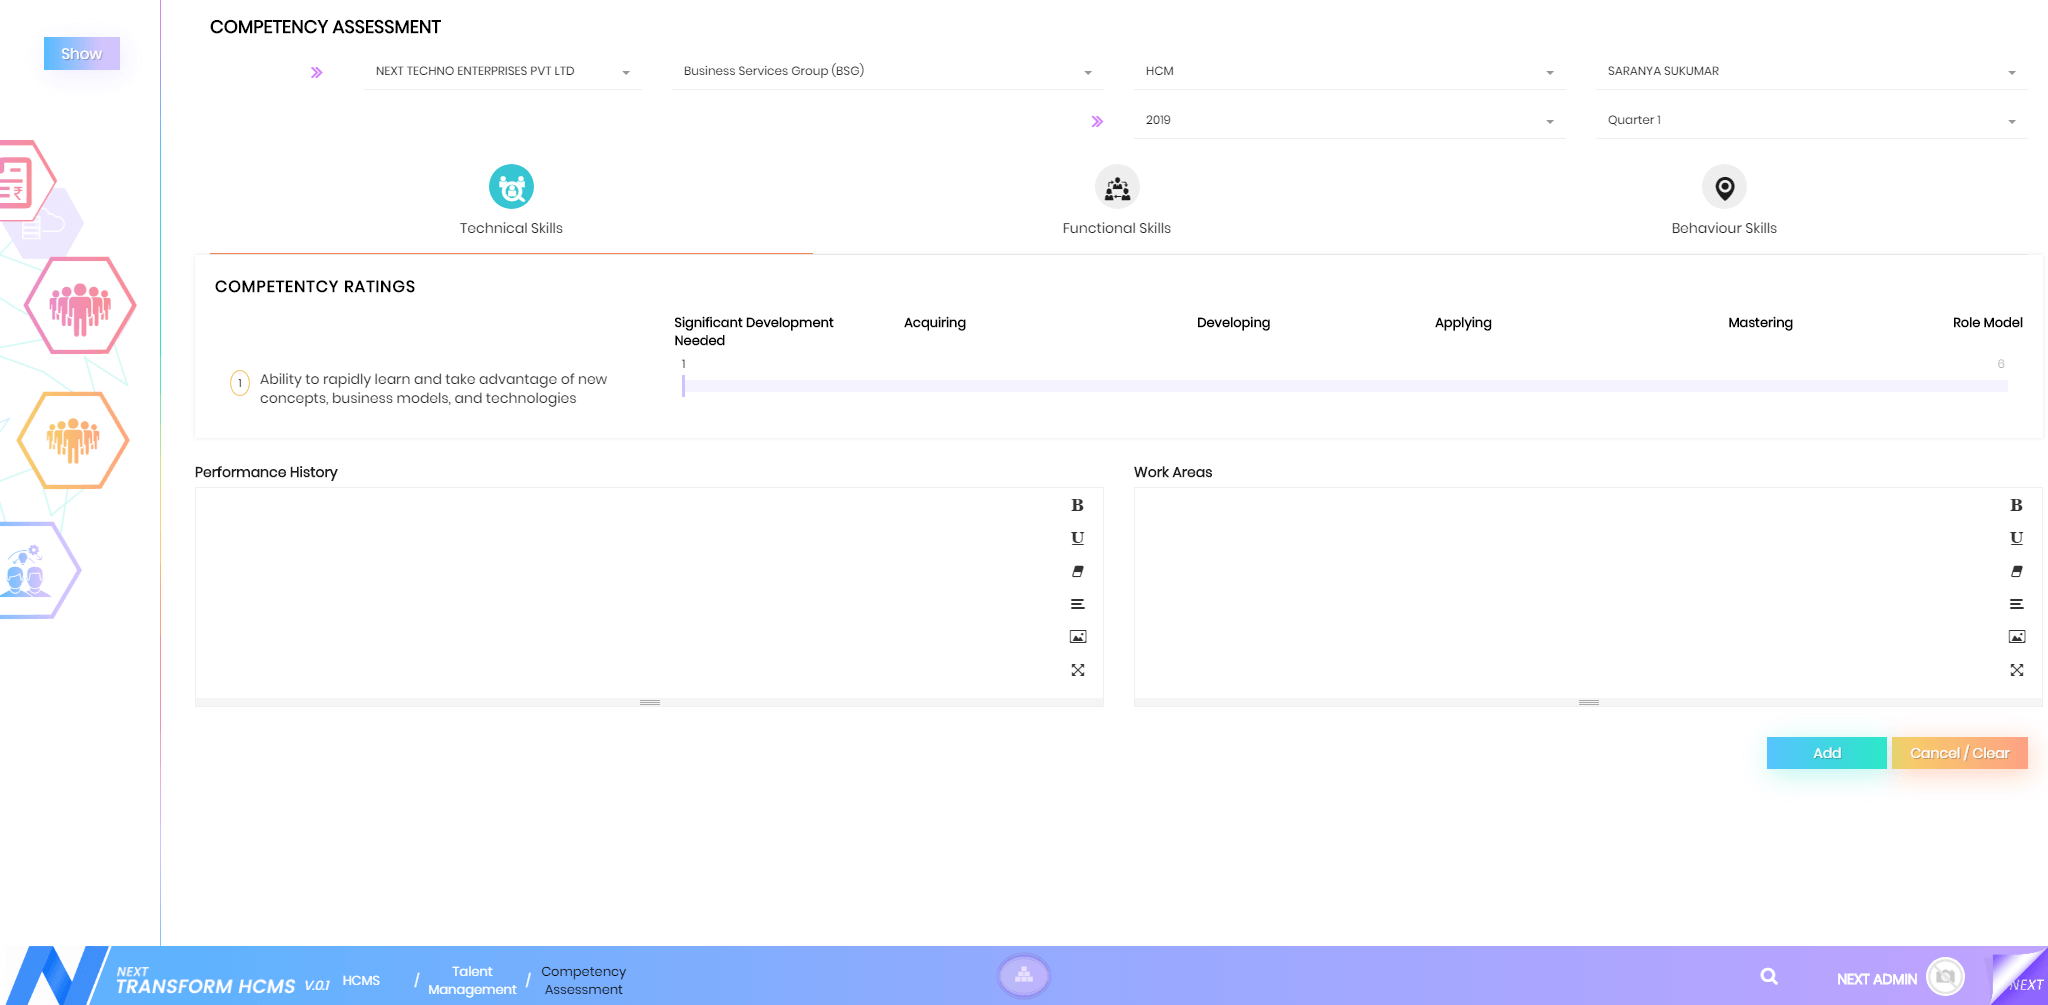This screenshot has height=1005, width=2048.
Task: Switch to Behaviour Skills tab
Action: (x=1723, y=201)
